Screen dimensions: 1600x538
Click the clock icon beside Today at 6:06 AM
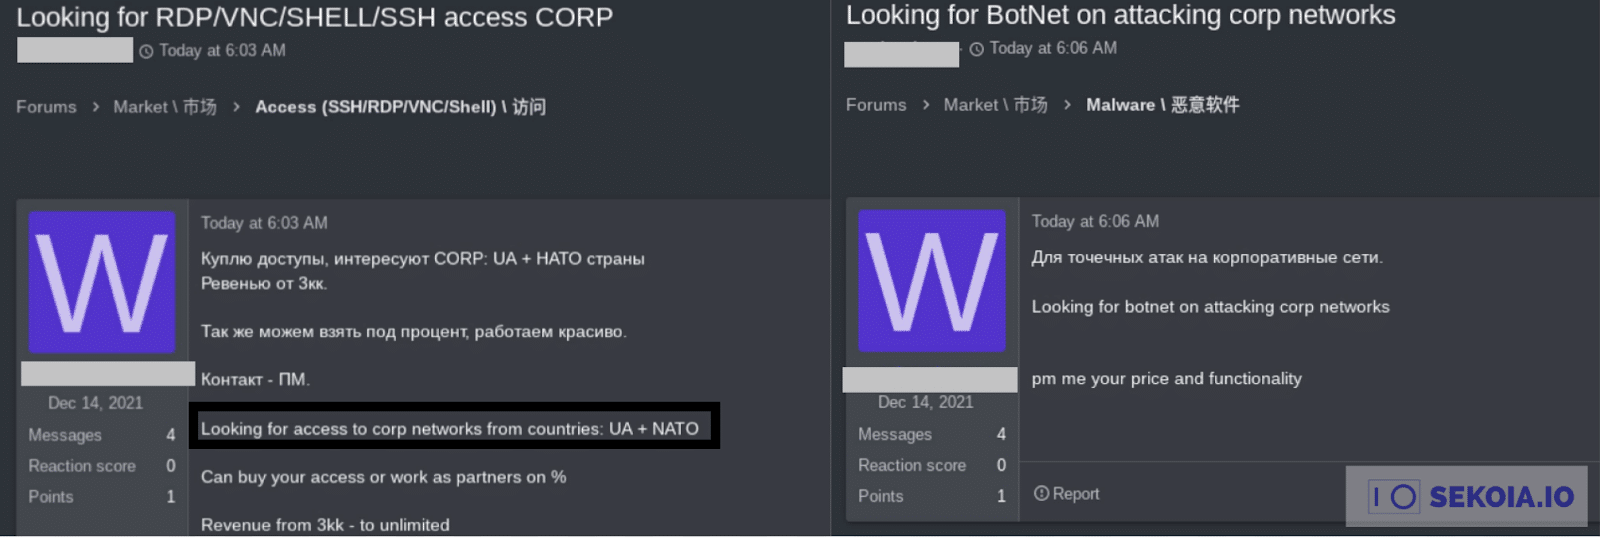pos(977,49)
